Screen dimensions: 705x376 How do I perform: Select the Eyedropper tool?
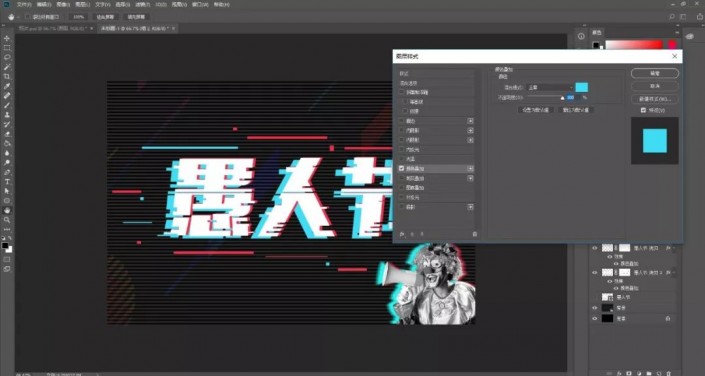click(7, 86)
